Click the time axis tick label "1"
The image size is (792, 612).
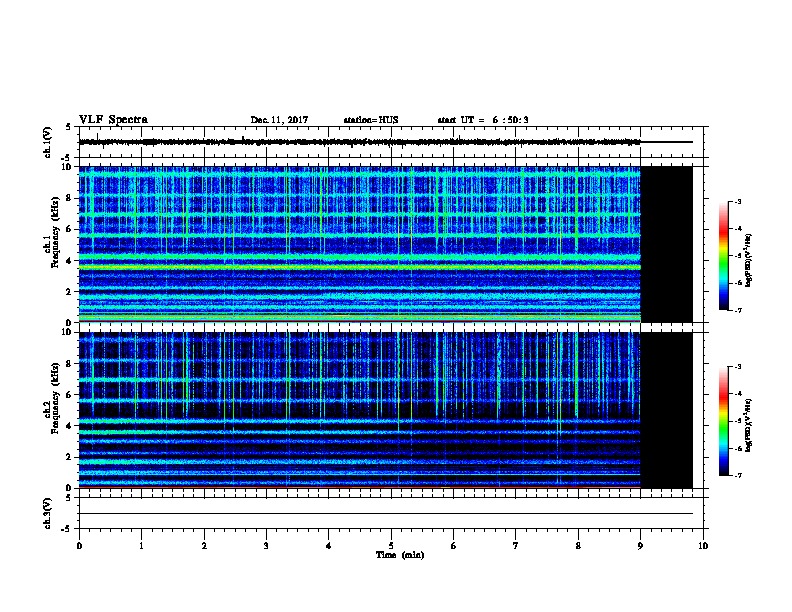coord(142,546)
